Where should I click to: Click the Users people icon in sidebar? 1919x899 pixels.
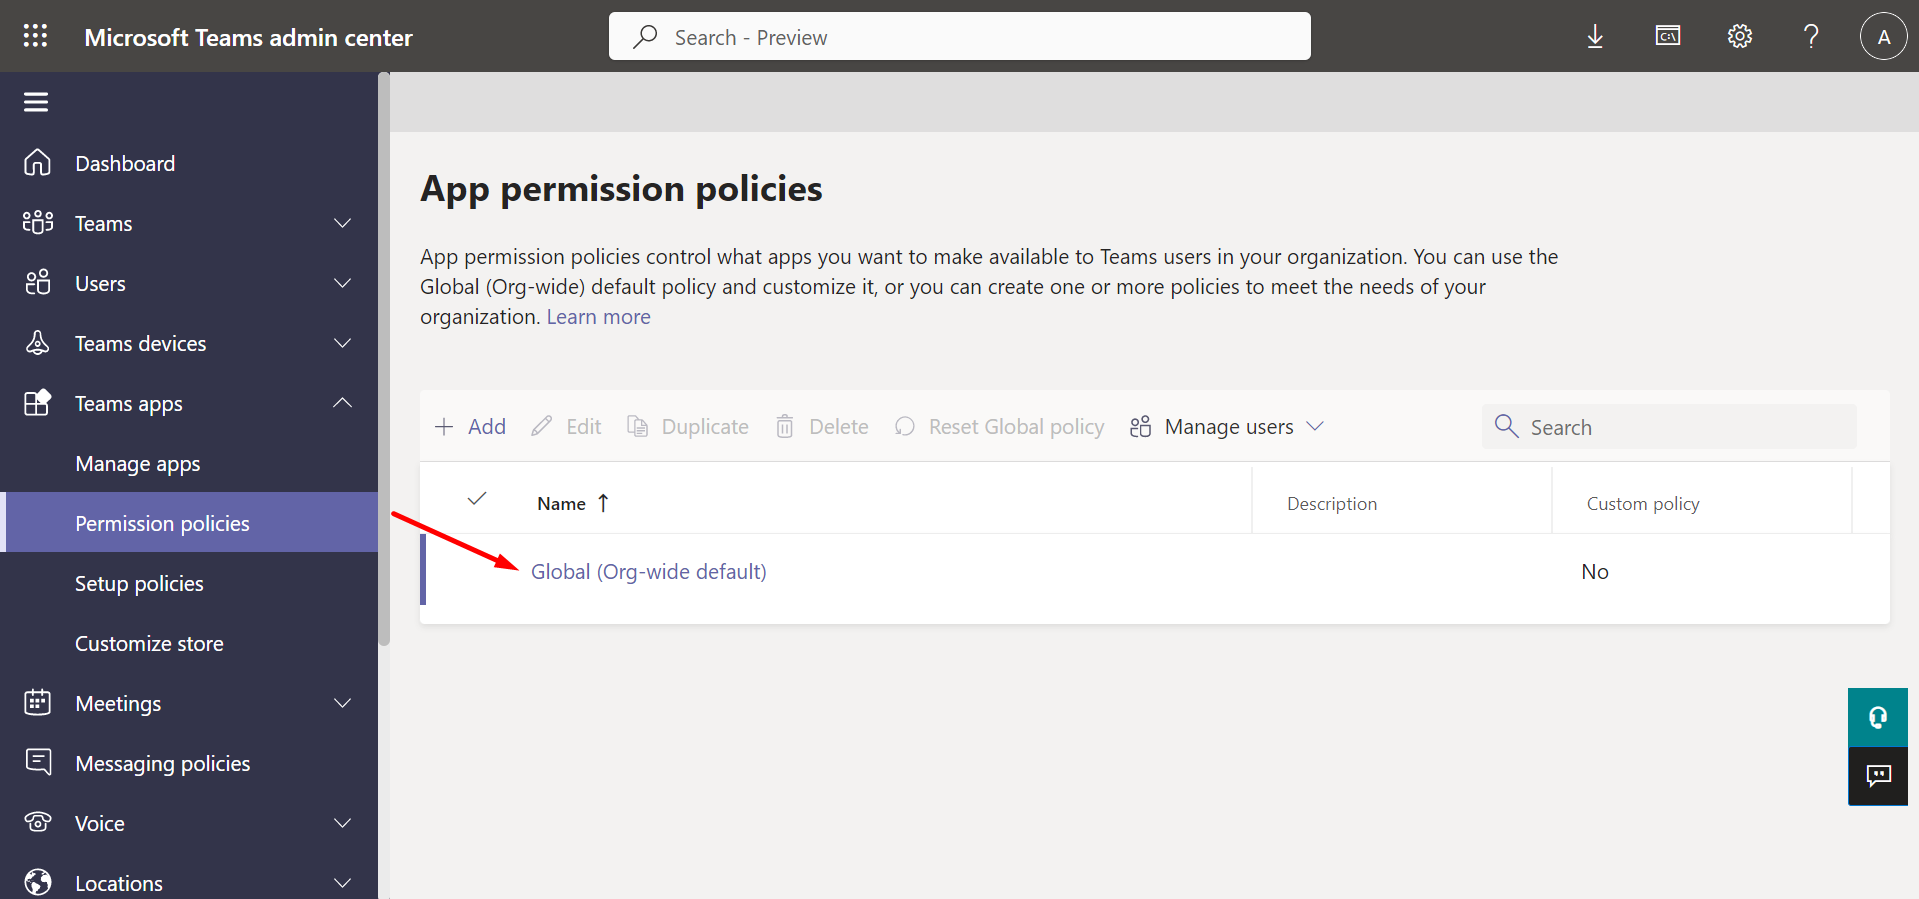[x=38, y=283]
